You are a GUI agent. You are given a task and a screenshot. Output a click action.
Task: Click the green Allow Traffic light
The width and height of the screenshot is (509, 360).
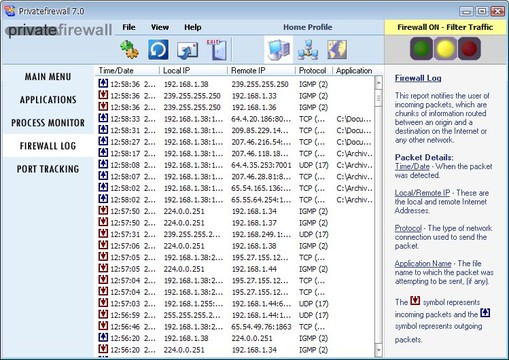[x=422, y=49]
